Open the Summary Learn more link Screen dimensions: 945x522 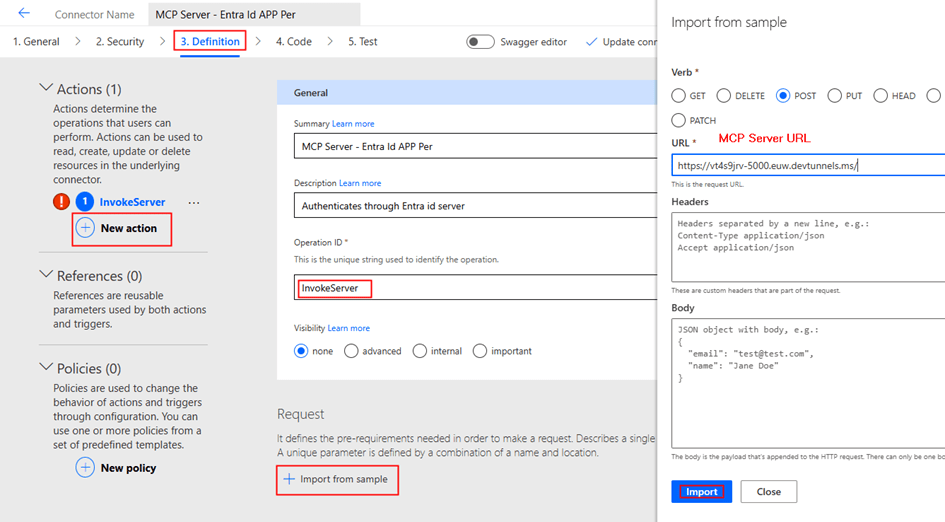coord(353,124)
